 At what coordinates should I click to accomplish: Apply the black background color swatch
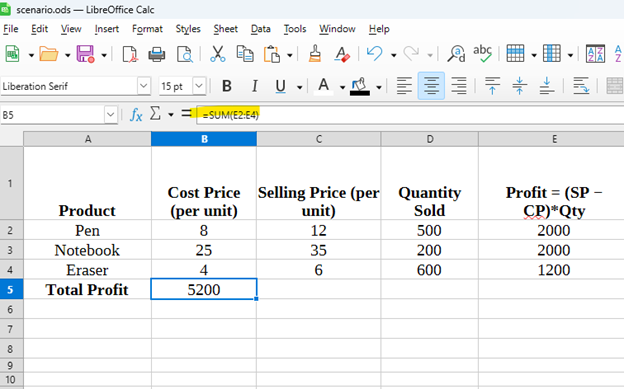360,86
